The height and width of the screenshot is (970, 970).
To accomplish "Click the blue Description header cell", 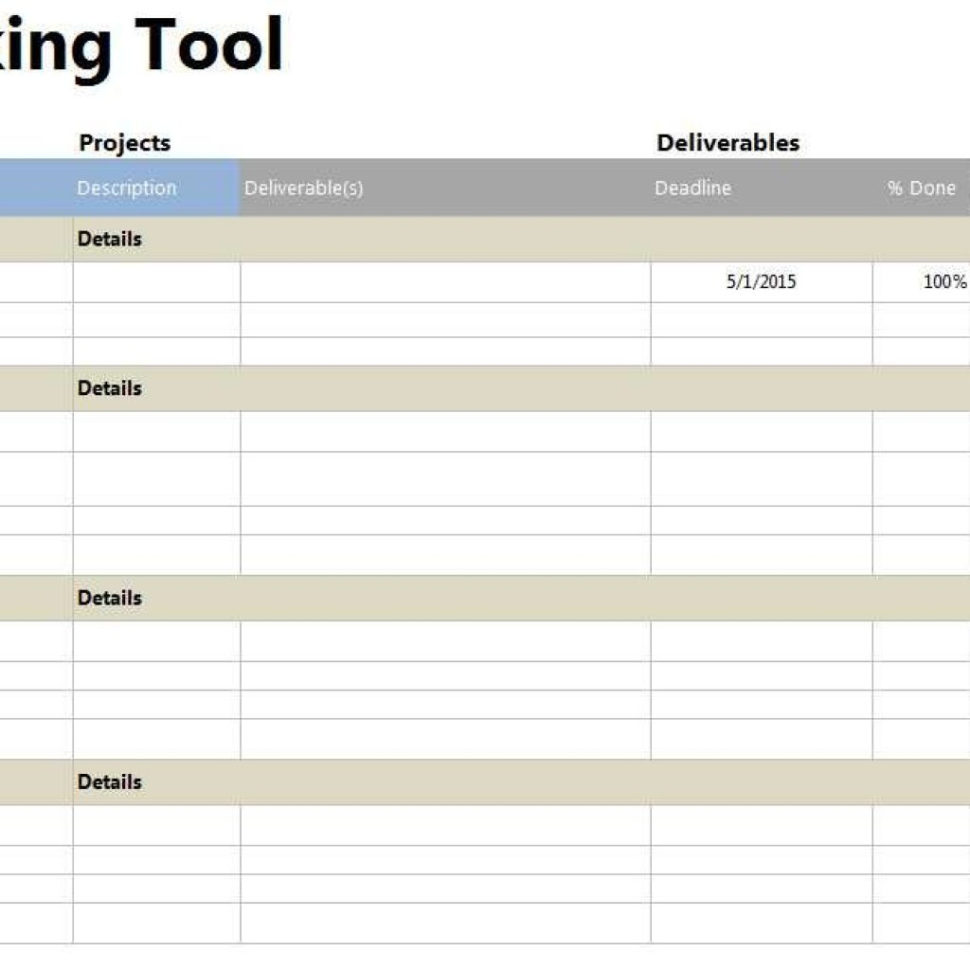I will pyautogui.click(x=128, y=187).
